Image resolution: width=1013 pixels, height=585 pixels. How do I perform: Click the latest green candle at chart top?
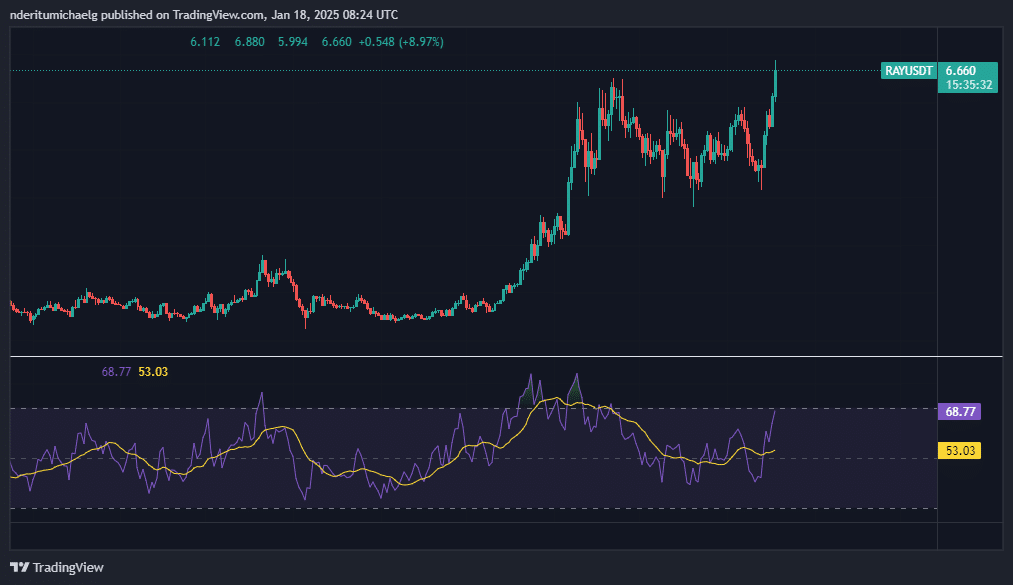click(x=776, y=82)
